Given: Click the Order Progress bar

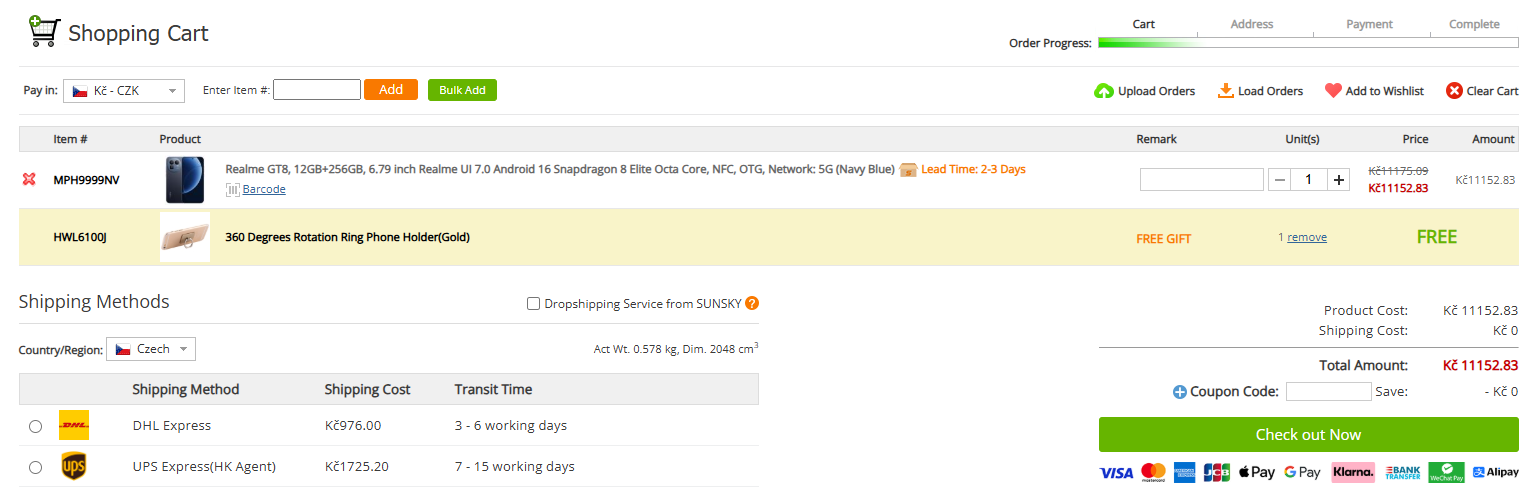Looking at the screenshot, I should tap(1308, 43).
